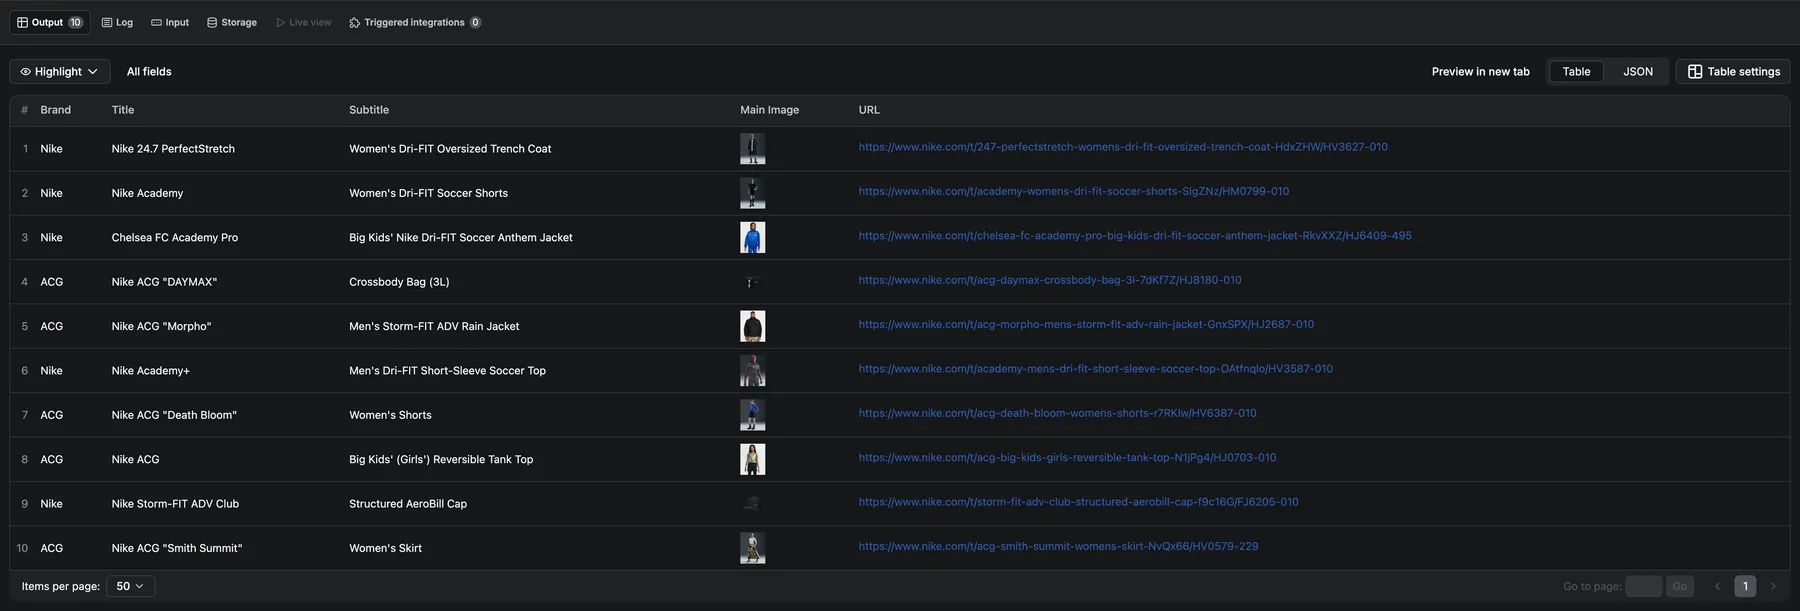Open the Items per page dropdown
Viewport: 1800px width, 611px height.
tap(130, 586)
